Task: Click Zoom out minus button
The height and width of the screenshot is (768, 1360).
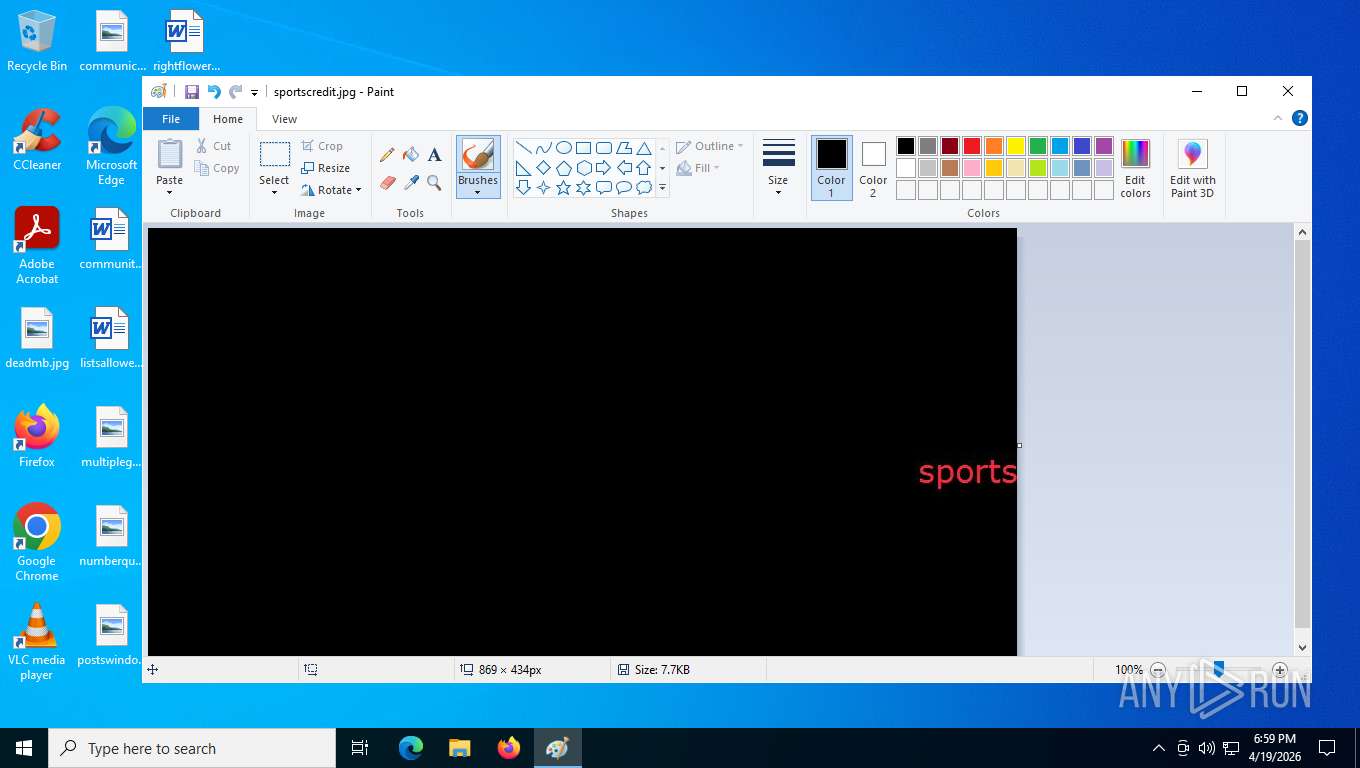Action: [1158, 670]
